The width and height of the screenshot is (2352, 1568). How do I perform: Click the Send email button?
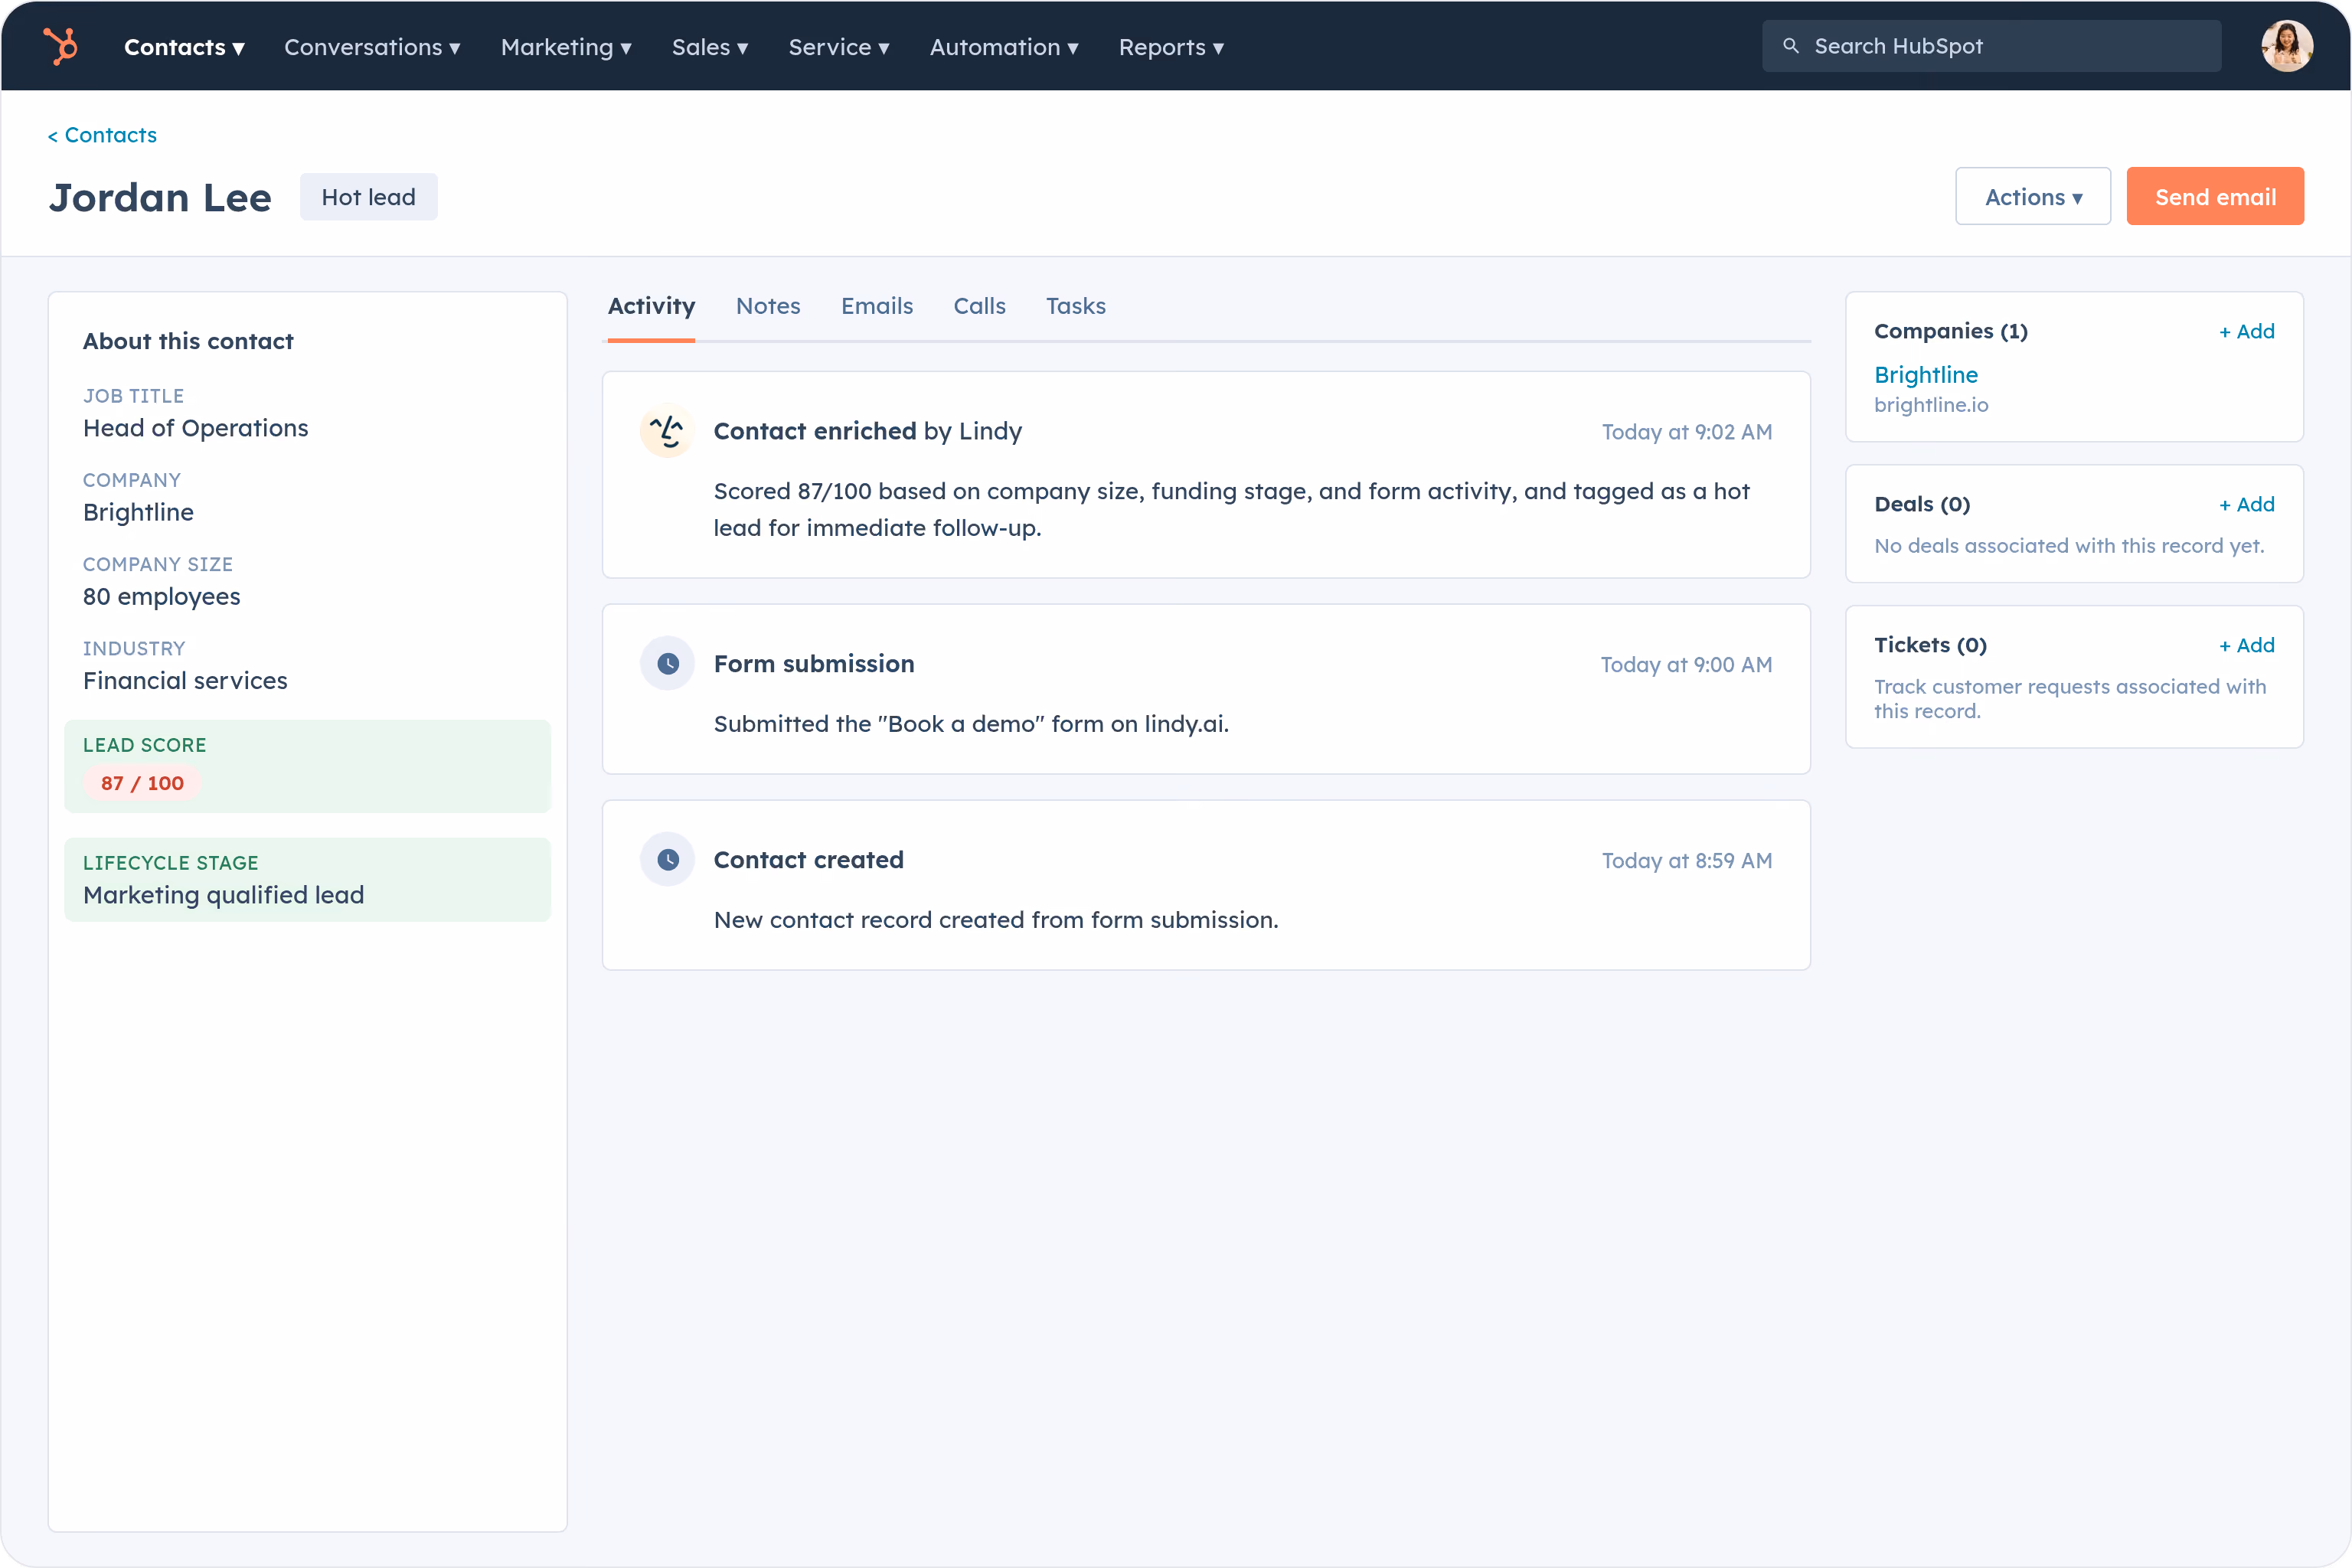point(2215,196)
